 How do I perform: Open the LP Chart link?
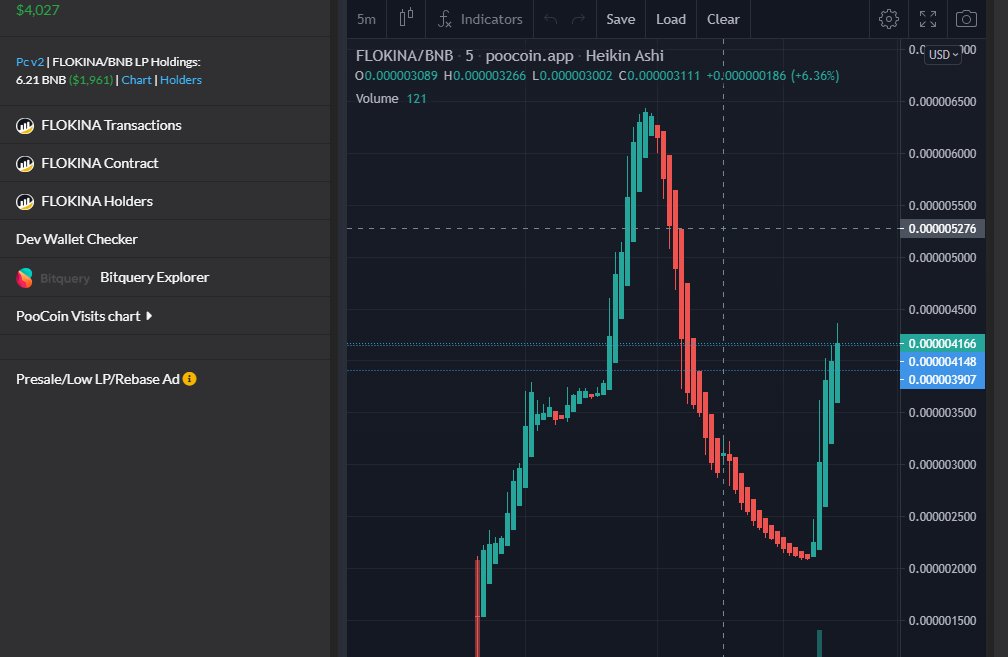tap(136, 80)
